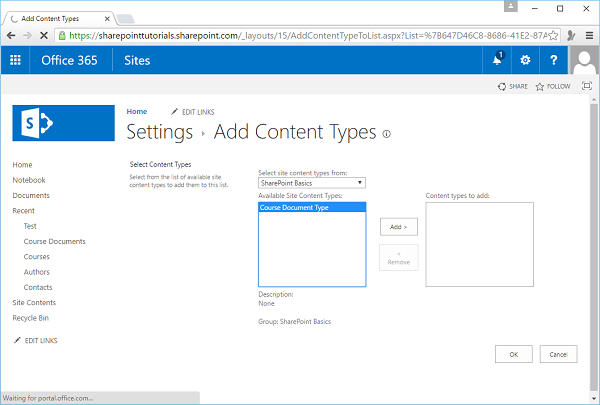Open Course Documents in the left navigation
This screenshot has height=405, width=600.
pos(54,241)
